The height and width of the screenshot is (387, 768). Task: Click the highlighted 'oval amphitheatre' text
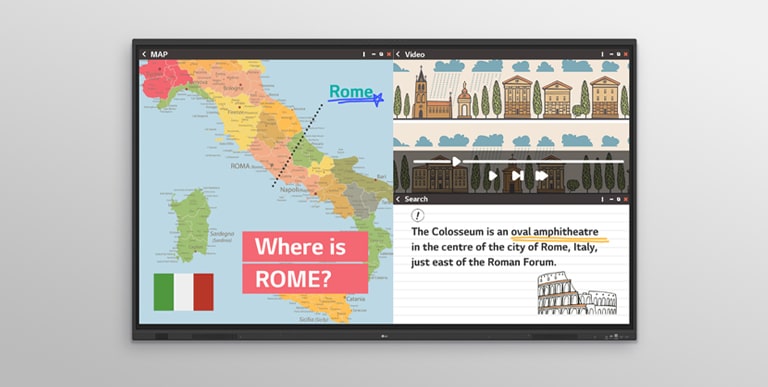[554, 232]
